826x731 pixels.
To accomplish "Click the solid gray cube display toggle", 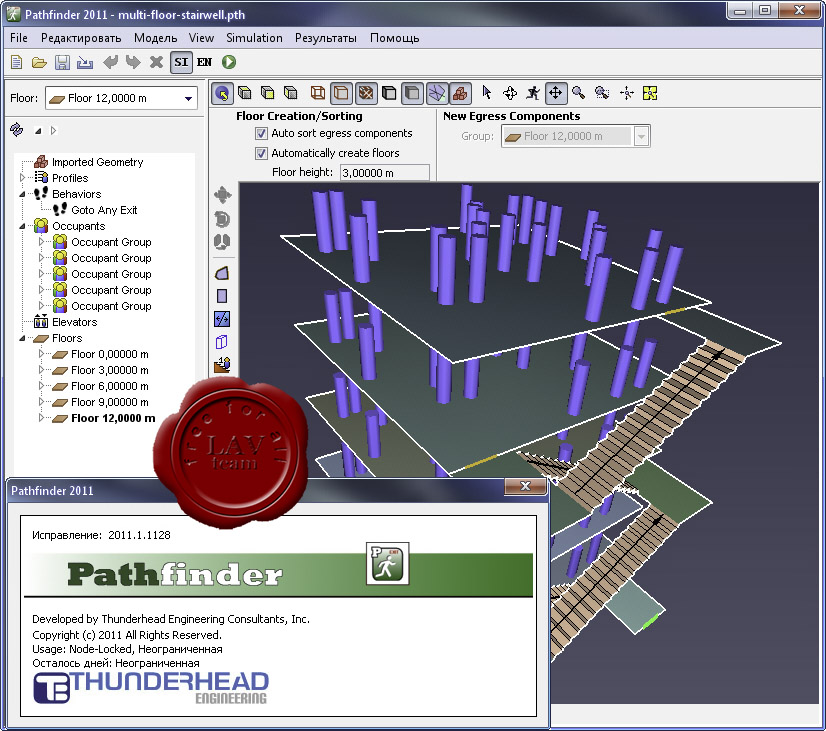I will (412, 93).
